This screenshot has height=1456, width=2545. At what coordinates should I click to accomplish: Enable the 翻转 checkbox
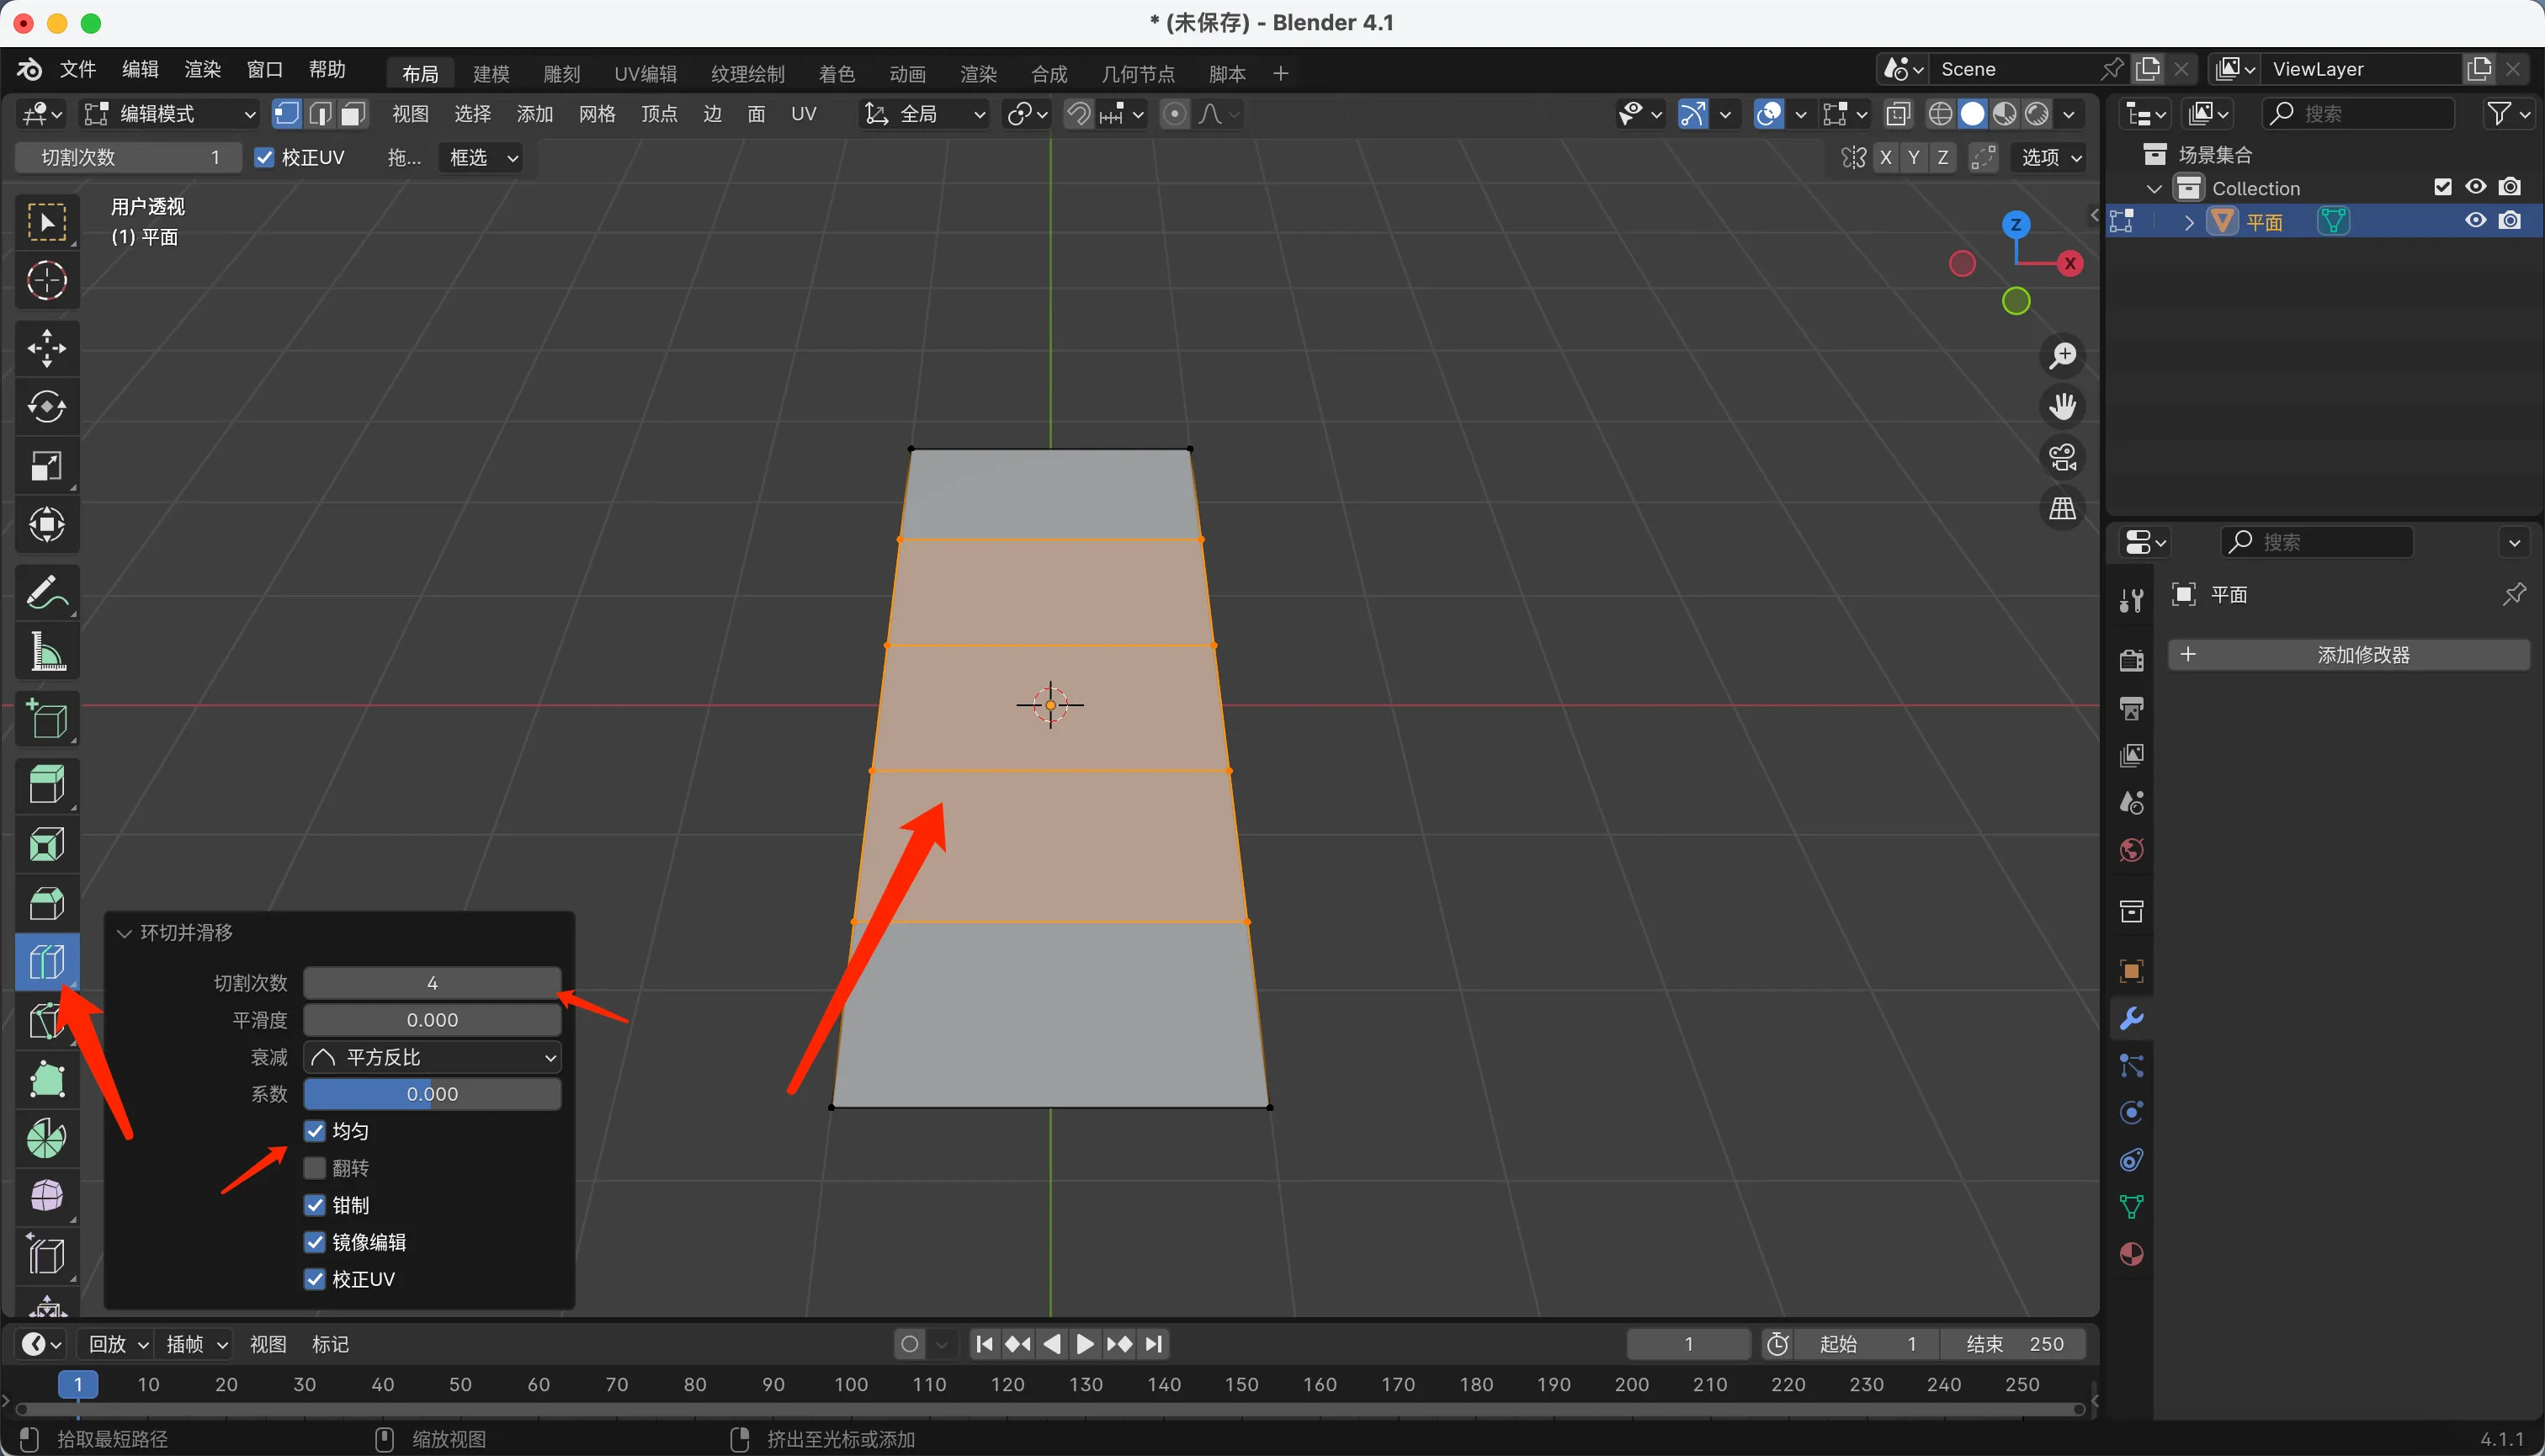(x=315, y=1168)
